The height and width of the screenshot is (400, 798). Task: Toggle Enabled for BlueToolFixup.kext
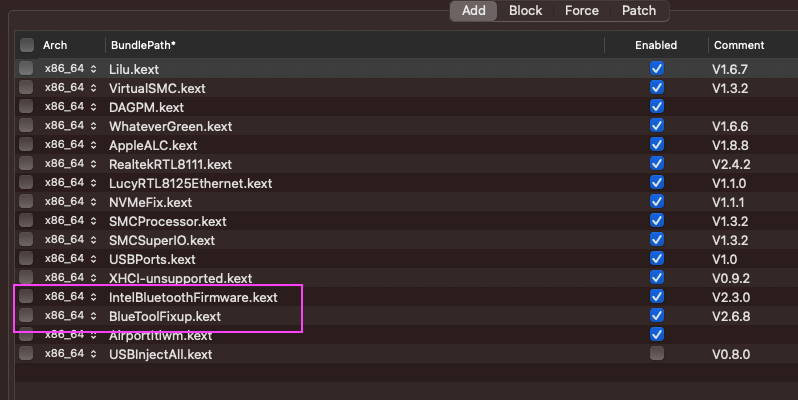pos(656,316)
